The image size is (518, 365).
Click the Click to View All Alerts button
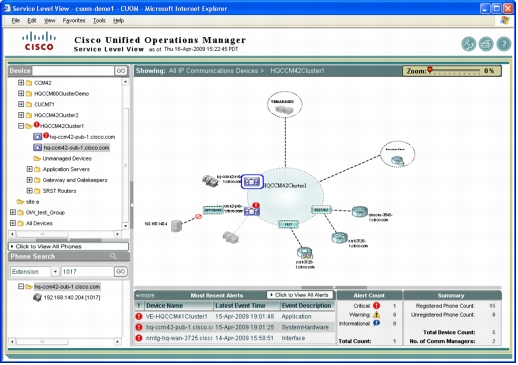tap(300, 295)
